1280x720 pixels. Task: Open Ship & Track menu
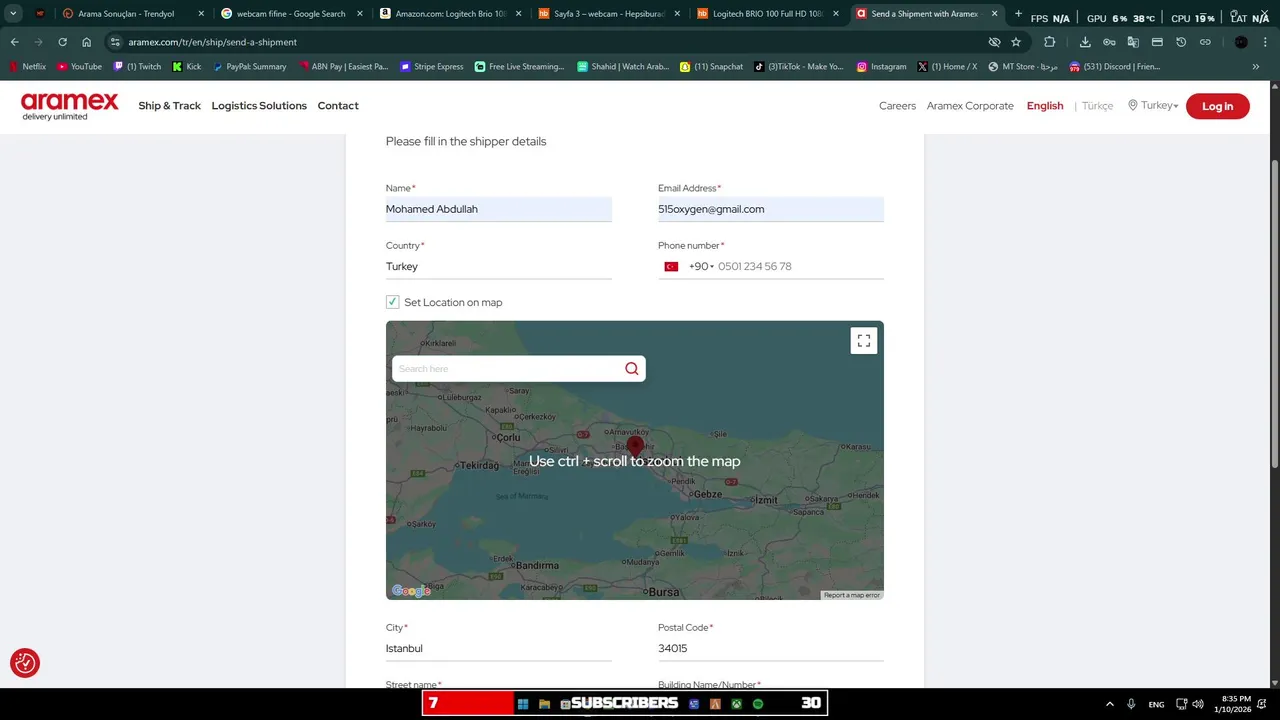(169, 105)
